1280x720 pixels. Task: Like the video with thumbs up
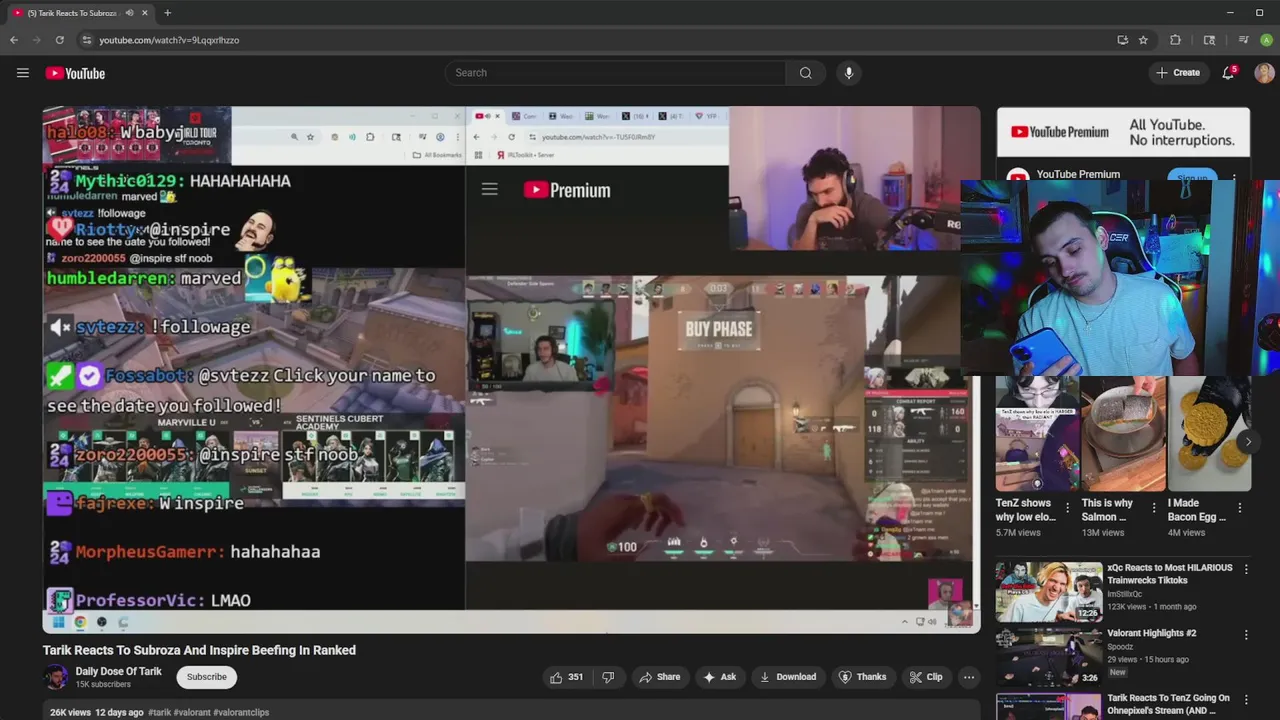click(565, 677)
